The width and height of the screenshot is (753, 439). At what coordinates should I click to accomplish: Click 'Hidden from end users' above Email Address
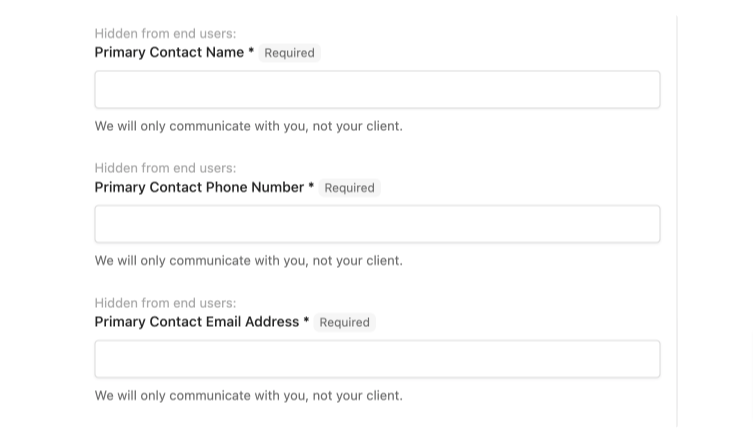165,303
